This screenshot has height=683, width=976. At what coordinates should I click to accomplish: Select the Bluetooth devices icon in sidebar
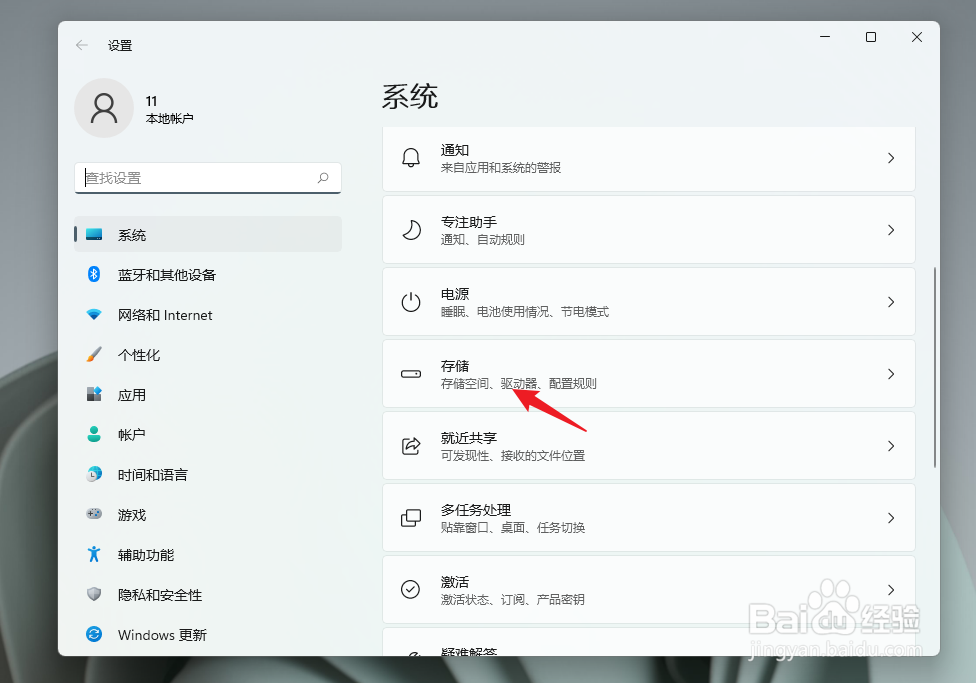tap(94, 275)
